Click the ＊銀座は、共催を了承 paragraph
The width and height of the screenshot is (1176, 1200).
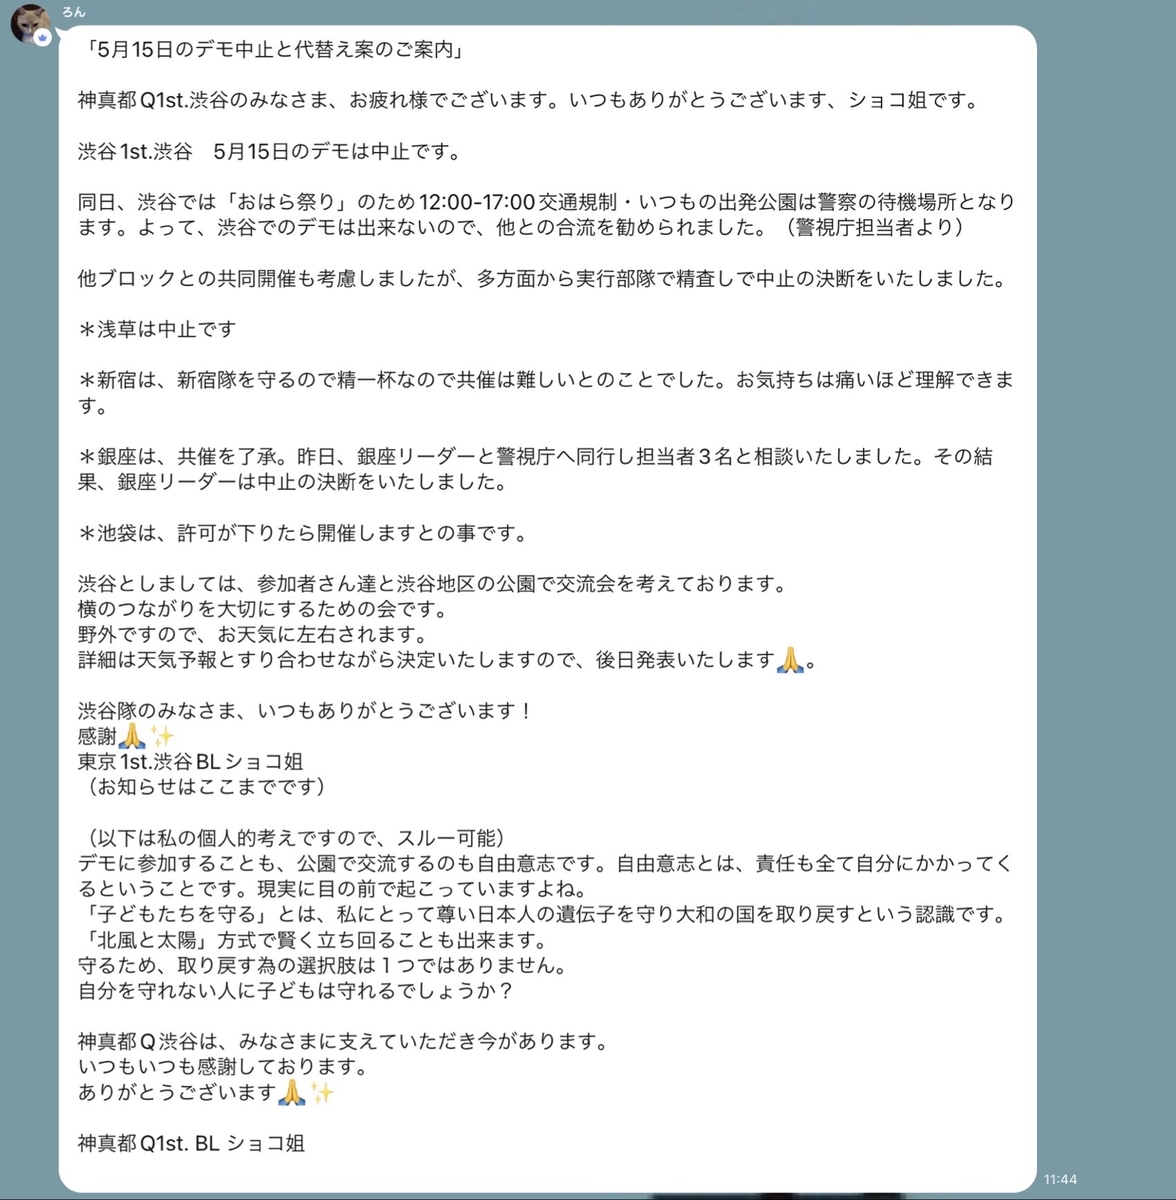click(536, 469)
